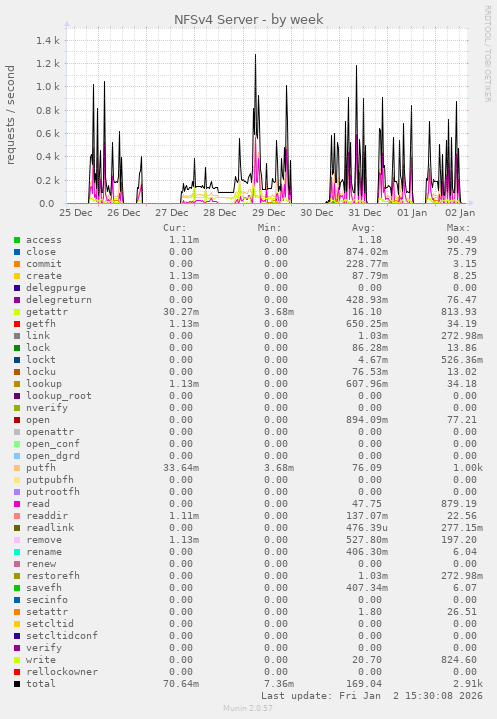
Task: Select the '25 Dec' date label
Action: coord(76,213)
